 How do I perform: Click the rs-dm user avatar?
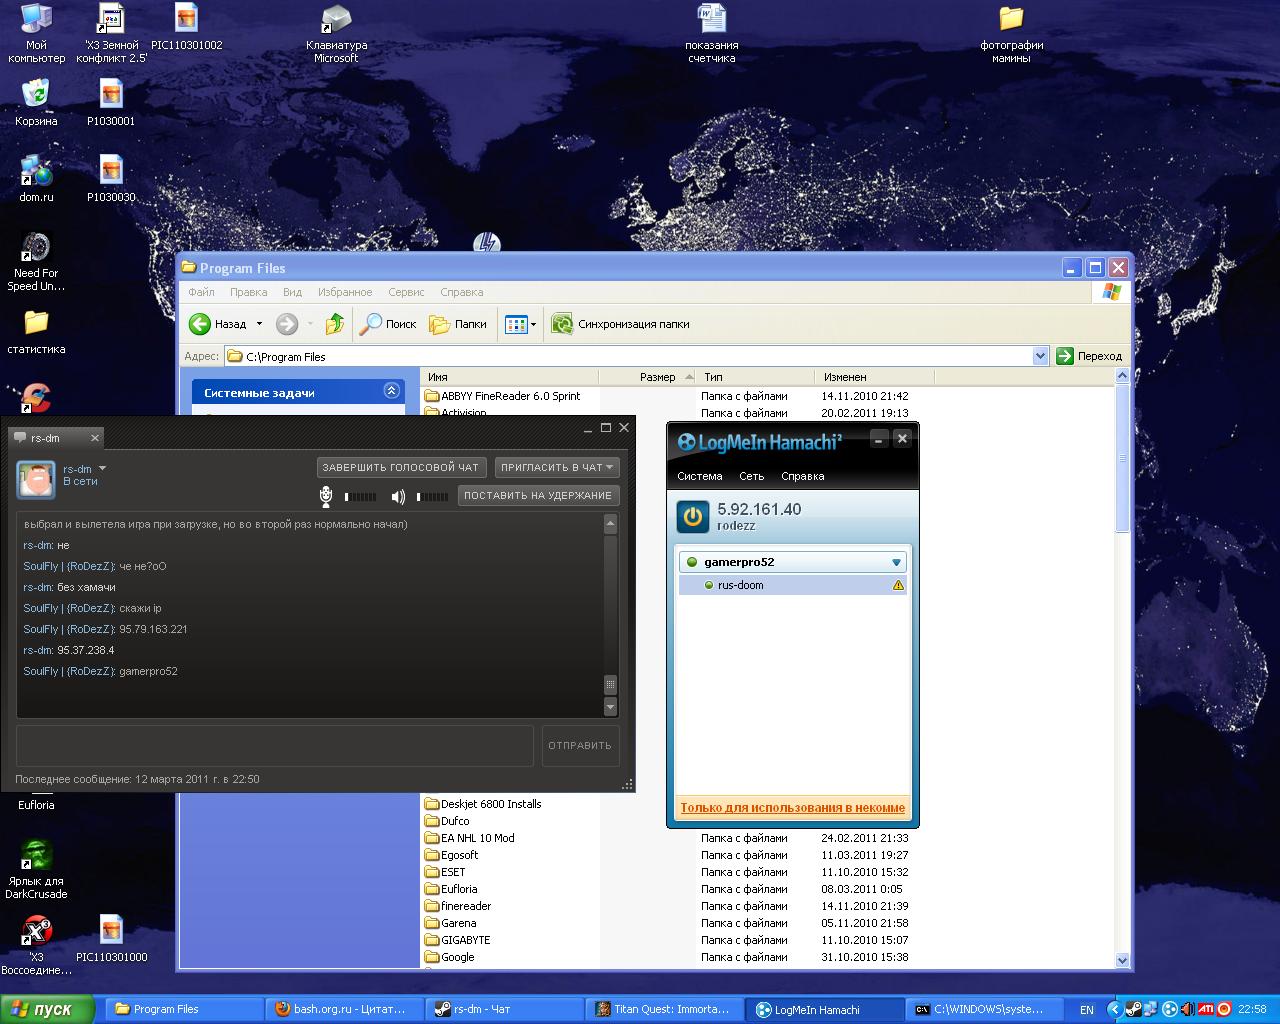[x=36, y=480]
